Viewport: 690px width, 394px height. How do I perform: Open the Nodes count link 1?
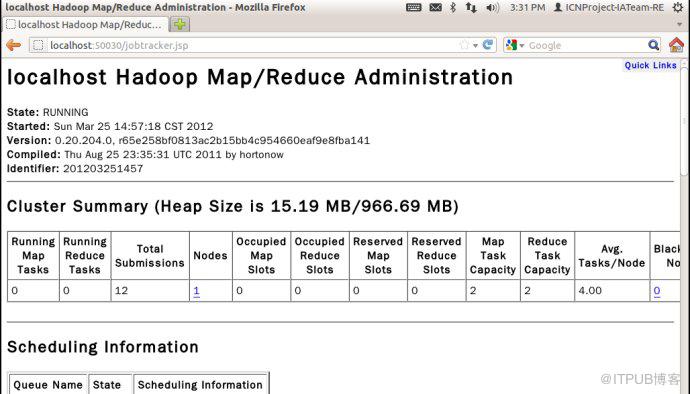click(x=196, y=291)
